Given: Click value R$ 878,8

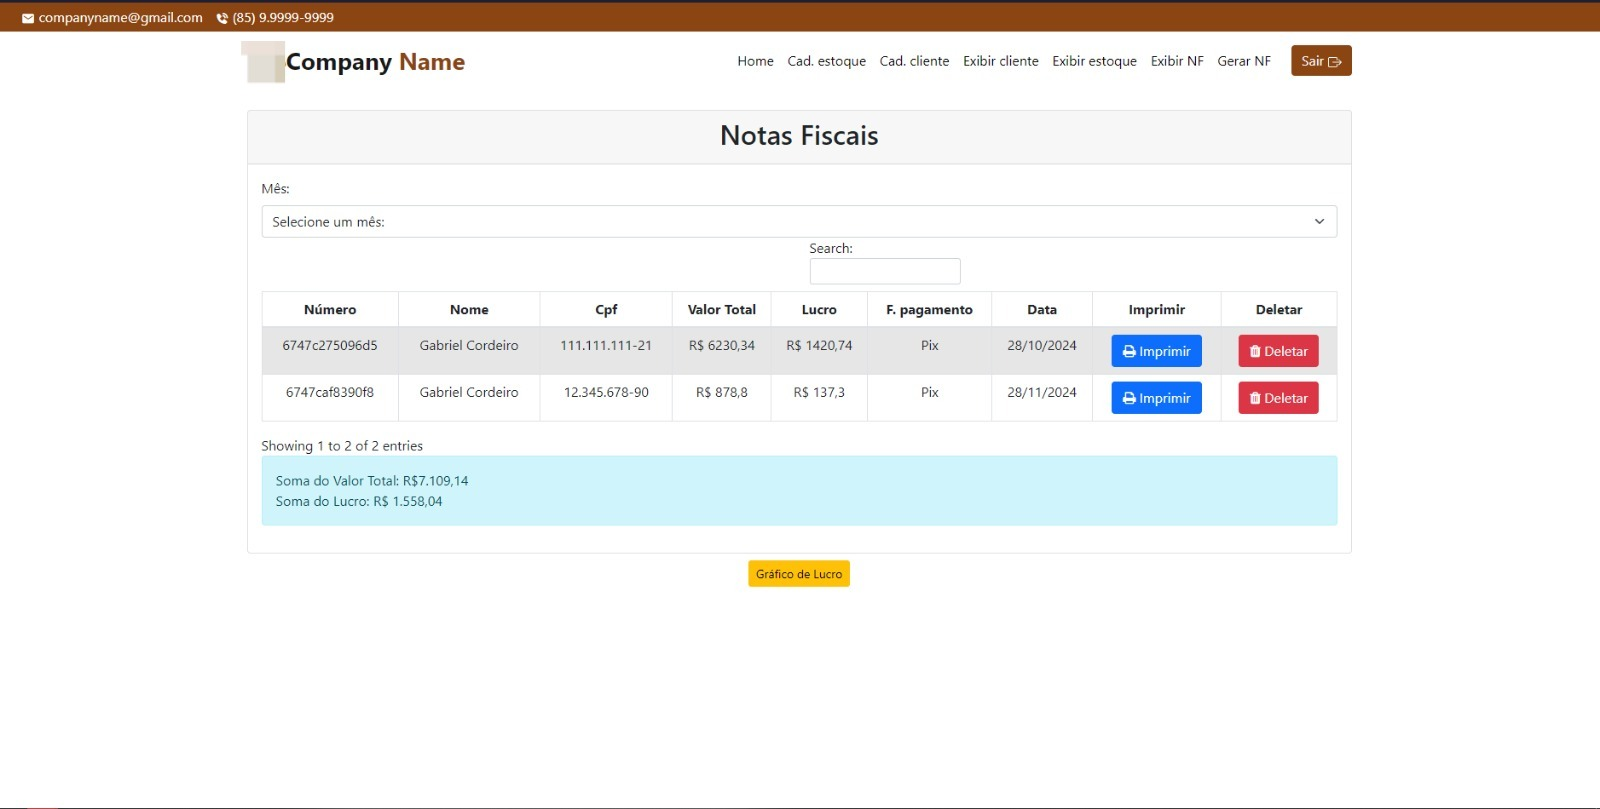Looking at the screenshot, I should (722, 393).
